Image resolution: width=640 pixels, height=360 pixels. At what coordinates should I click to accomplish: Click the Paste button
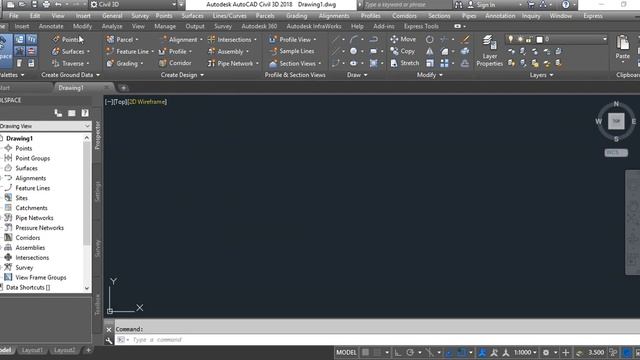click(x=622, y=48)
